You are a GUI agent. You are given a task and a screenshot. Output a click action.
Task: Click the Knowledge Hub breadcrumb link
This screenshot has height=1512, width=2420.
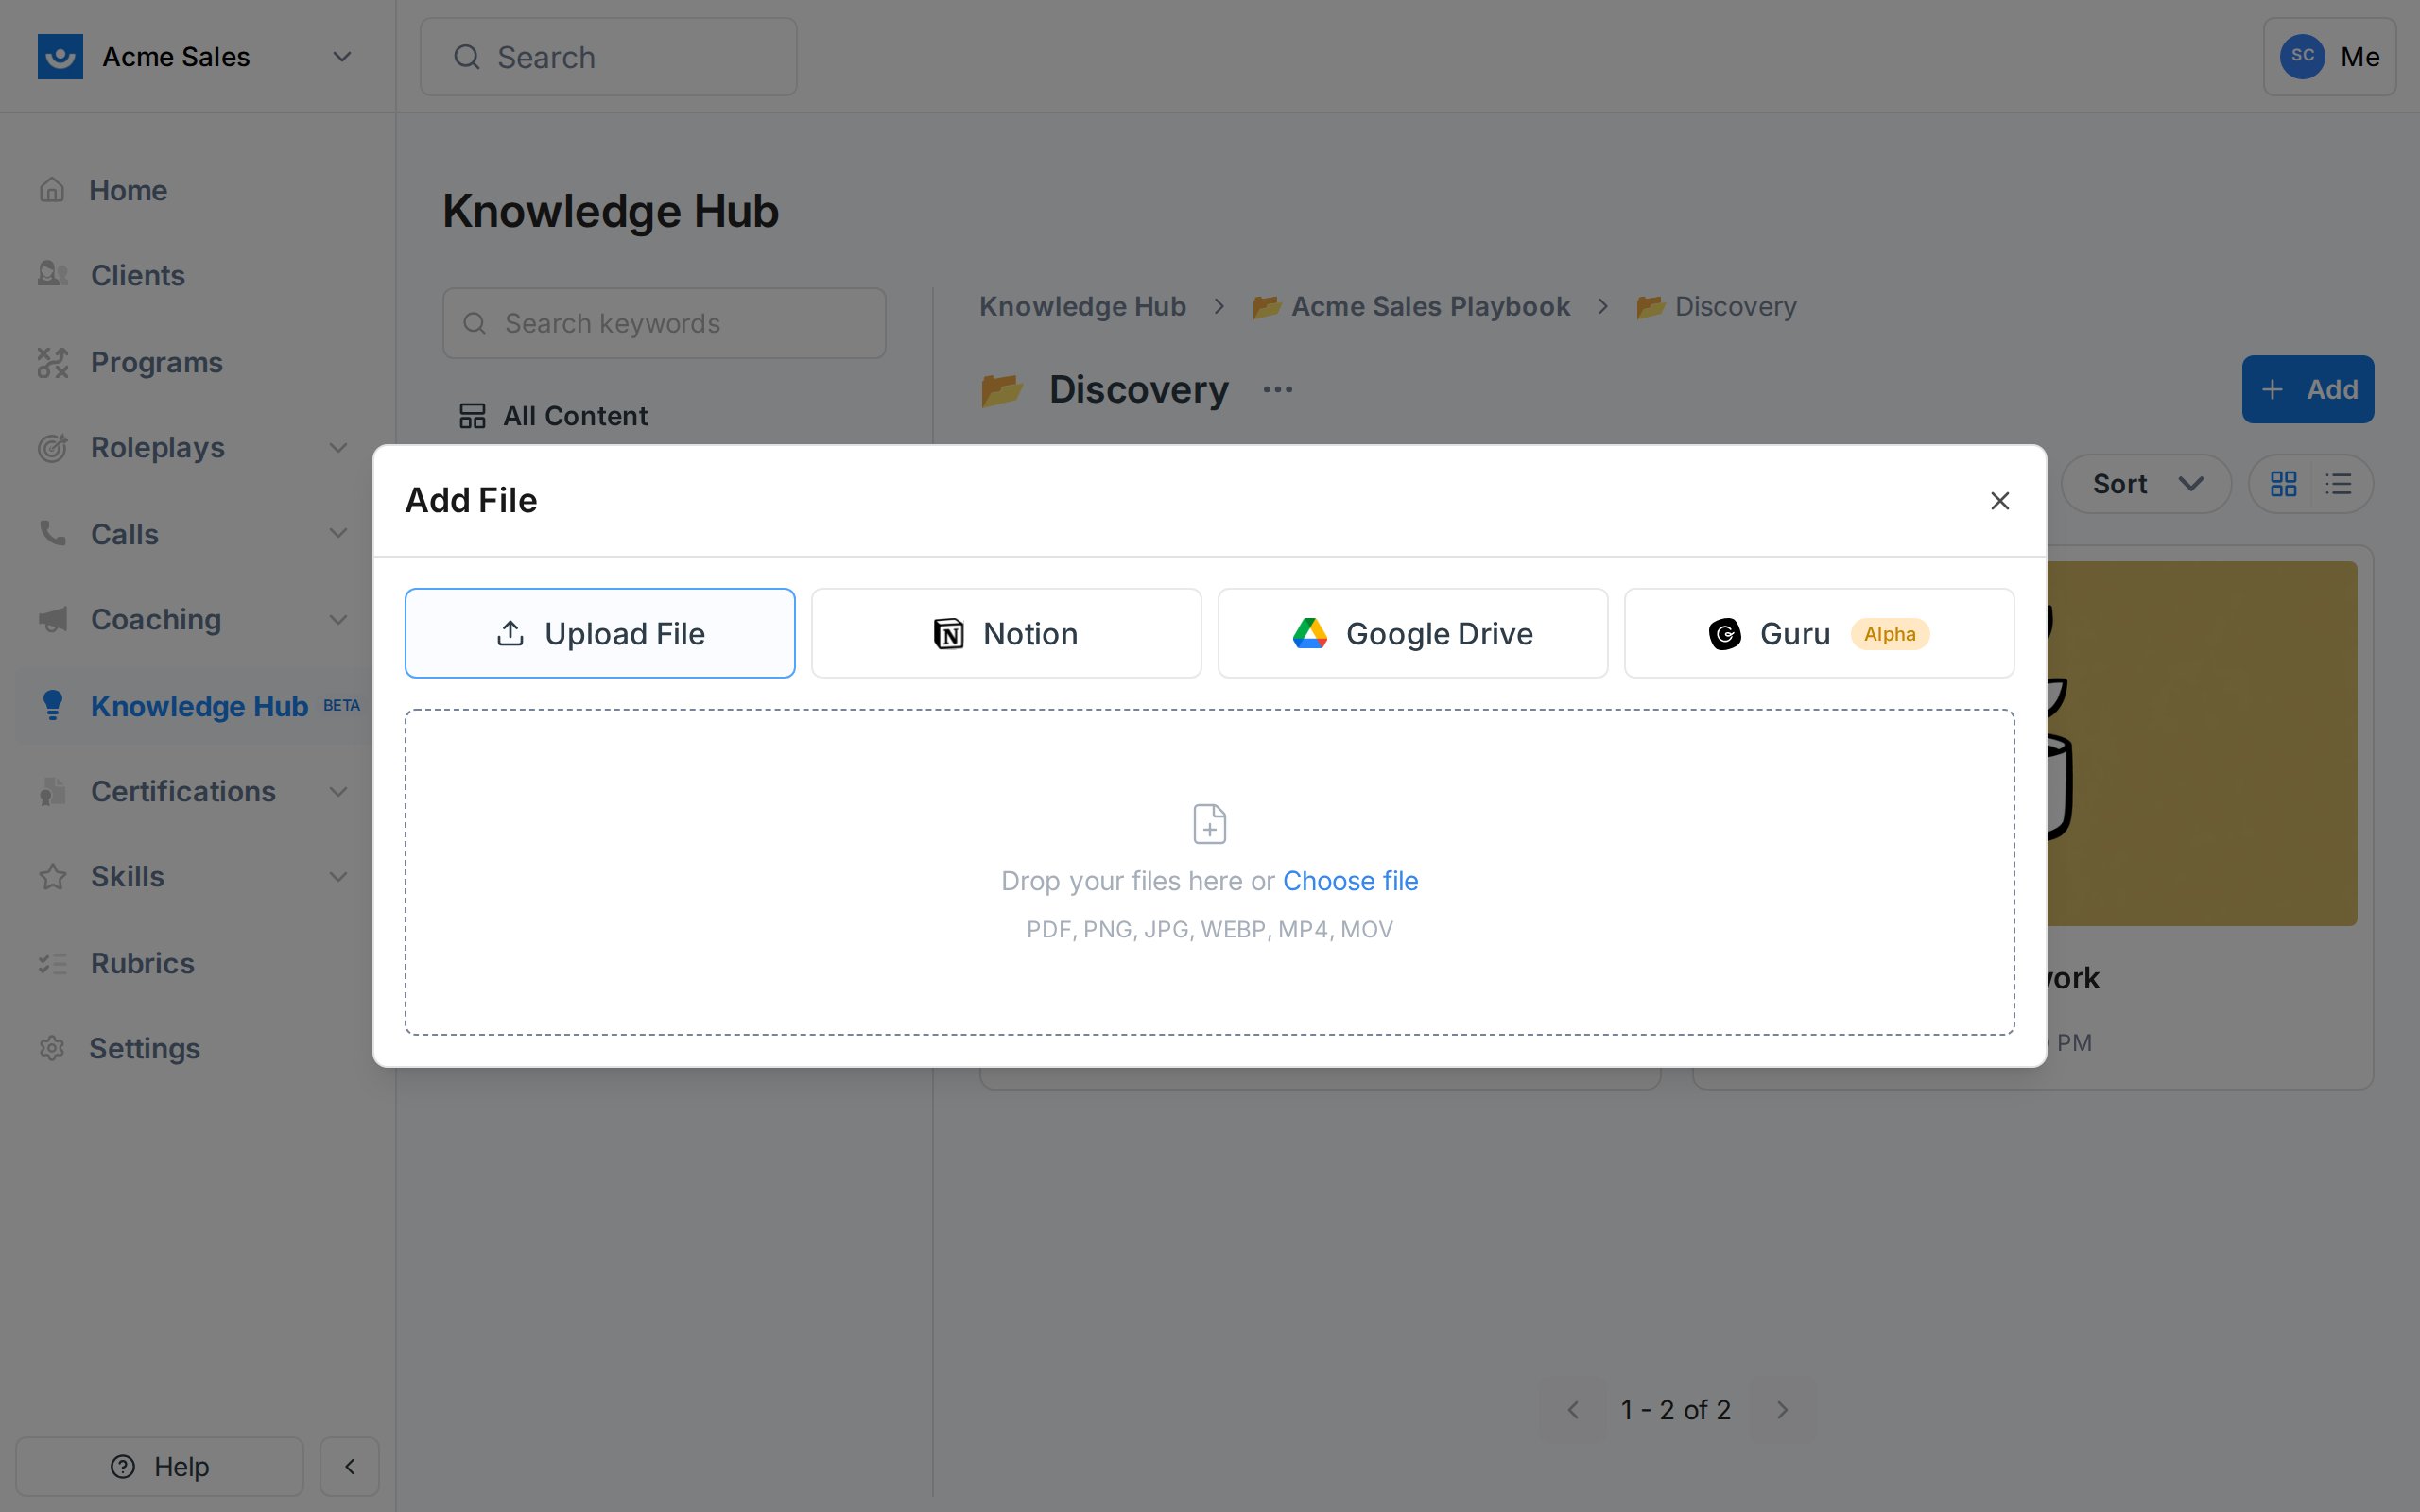coord(1082,306)
